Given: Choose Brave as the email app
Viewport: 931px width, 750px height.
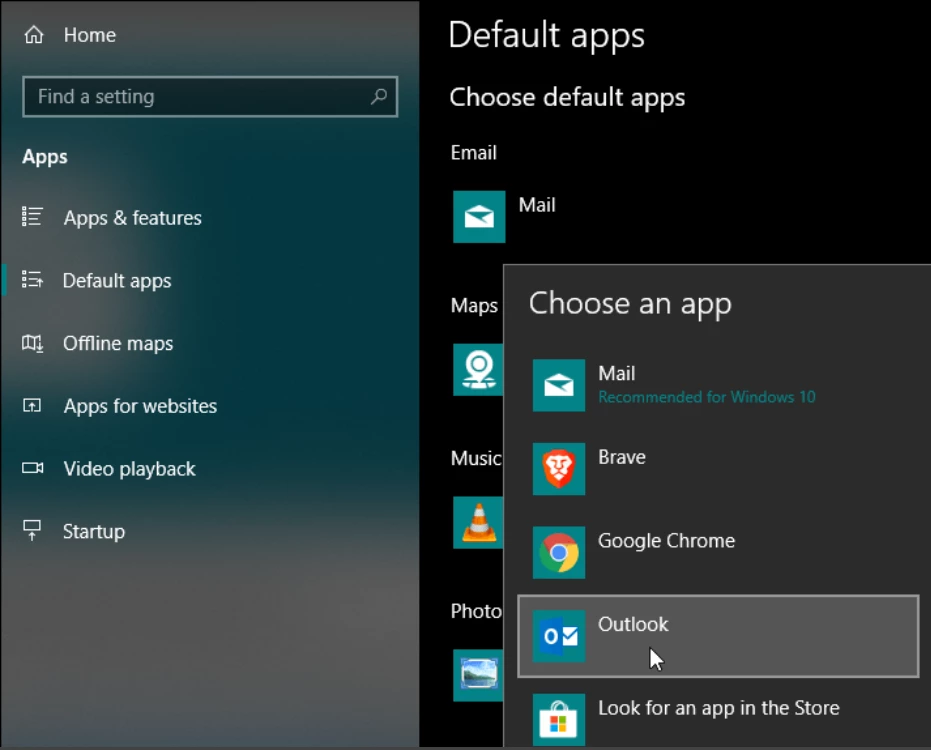Looking at the screenshot, I should pos(718,469).
